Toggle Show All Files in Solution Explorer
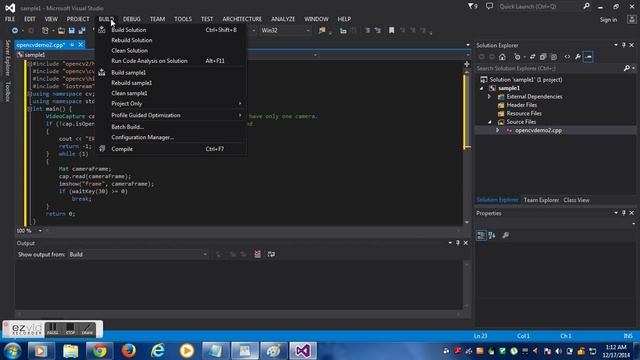The height and width of the screenshot is (360, 640). click(x=553, y=57)
